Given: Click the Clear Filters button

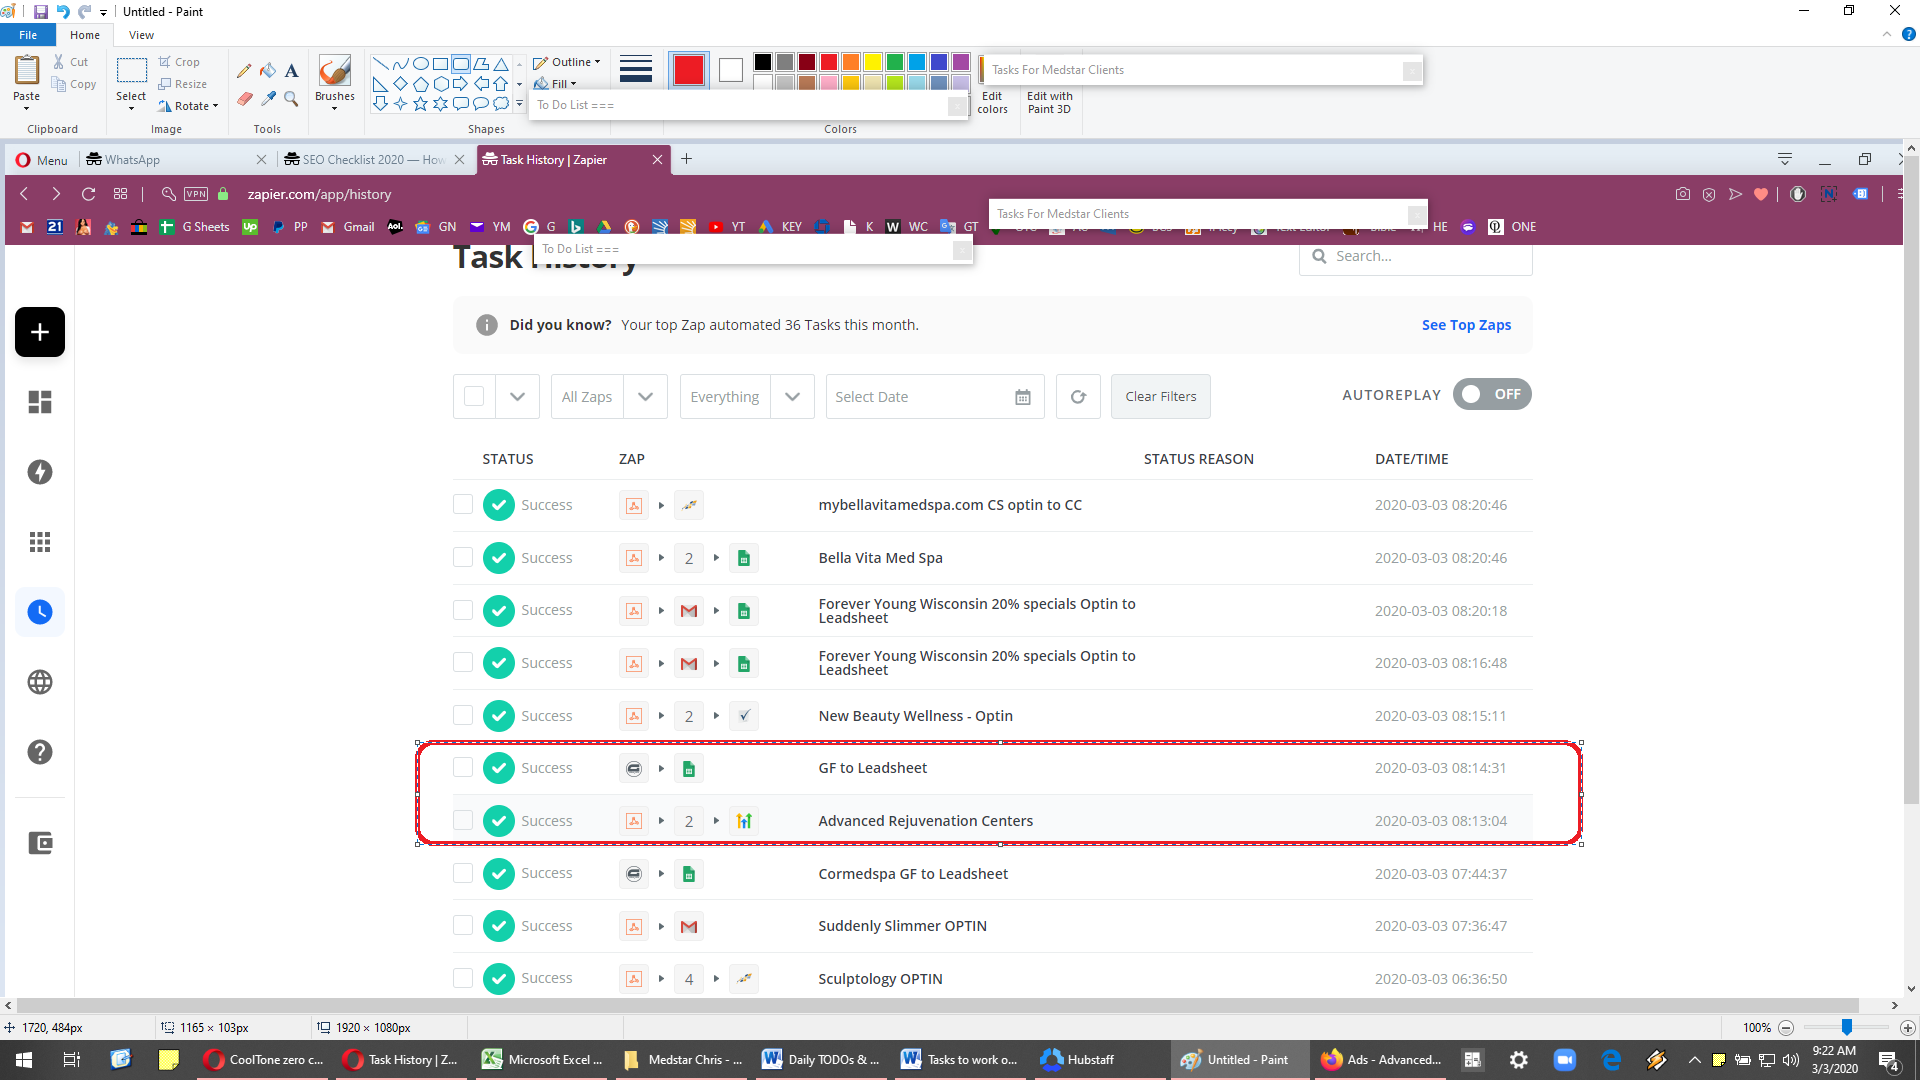Looking at the screenshot, I should 1160,397.
